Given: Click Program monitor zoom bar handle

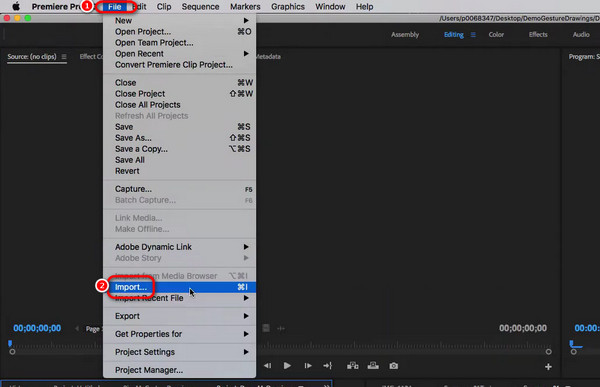Looking at the screenshot, I should [573, 351].
